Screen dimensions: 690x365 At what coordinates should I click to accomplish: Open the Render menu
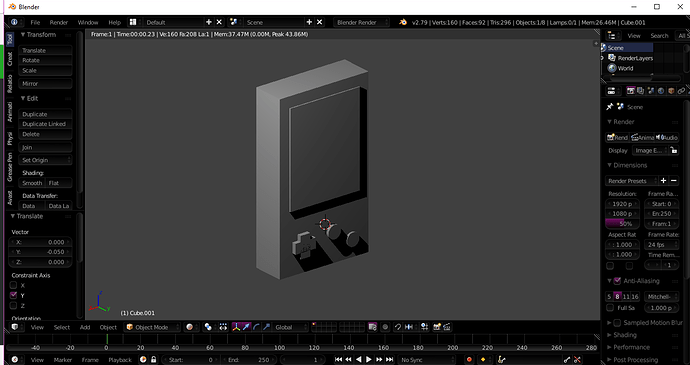tap(59, 22)
